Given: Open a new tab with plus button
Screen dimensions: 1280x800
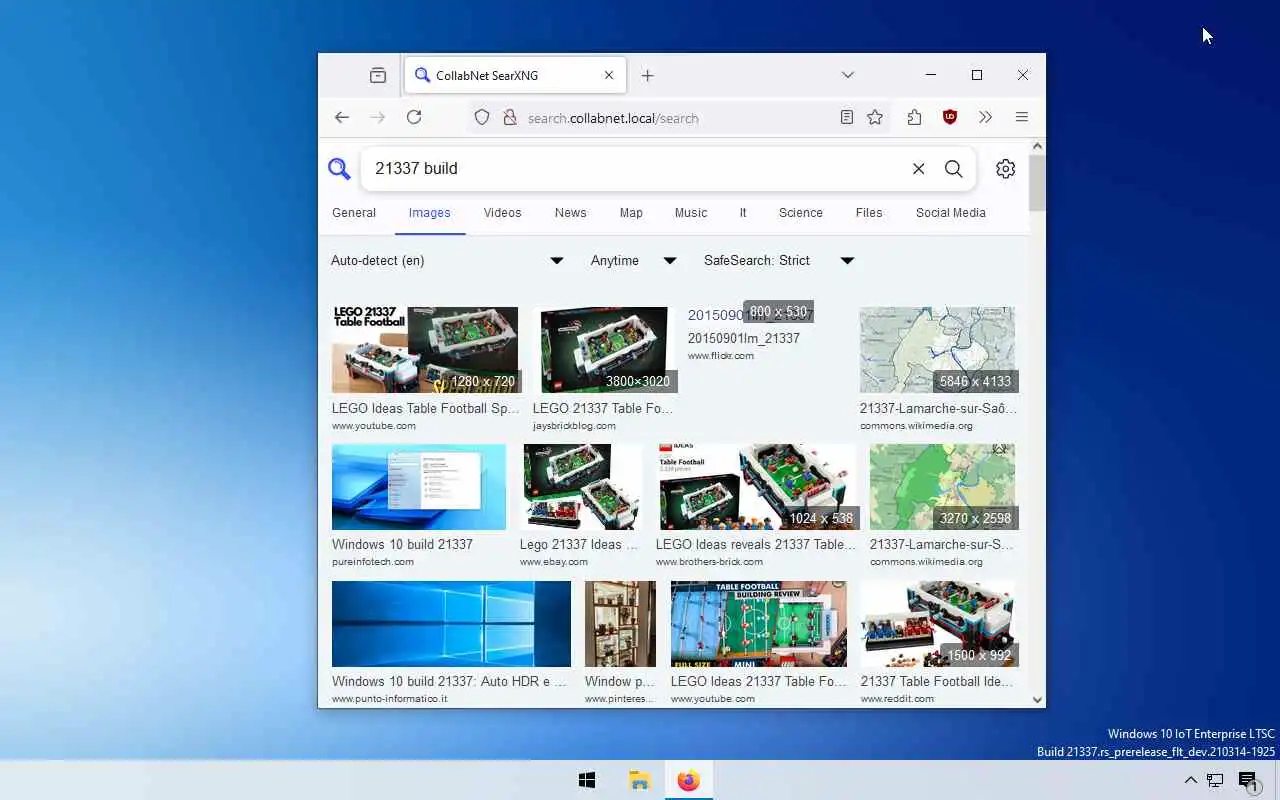Looking at the screenshot, I should pyautogui.click(x=647, y=75).
